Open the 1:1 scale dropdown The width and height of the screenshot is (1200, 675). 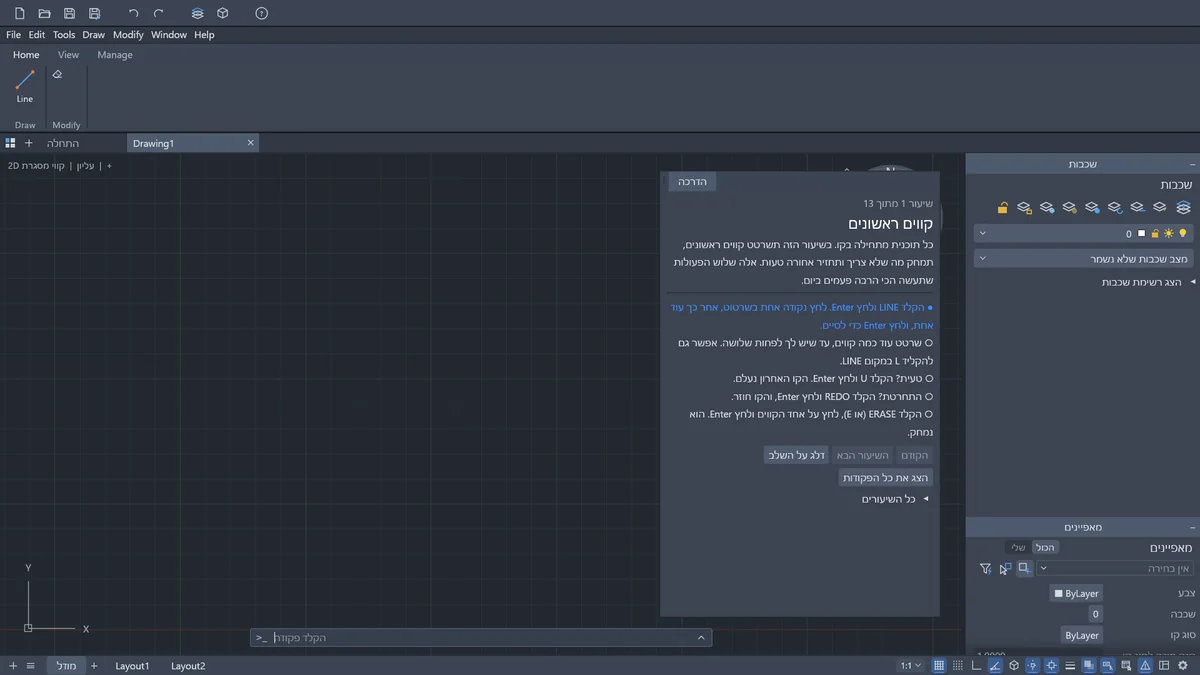(x=911, y=665)
